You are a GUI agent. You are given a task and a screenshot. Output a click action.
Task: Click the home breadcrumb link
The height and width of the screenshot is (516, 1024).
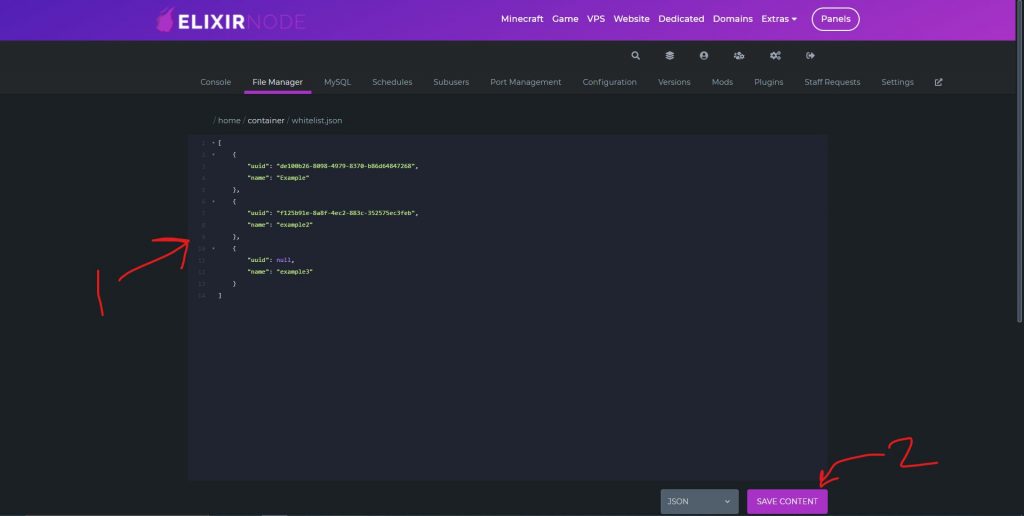coord(229,121)
